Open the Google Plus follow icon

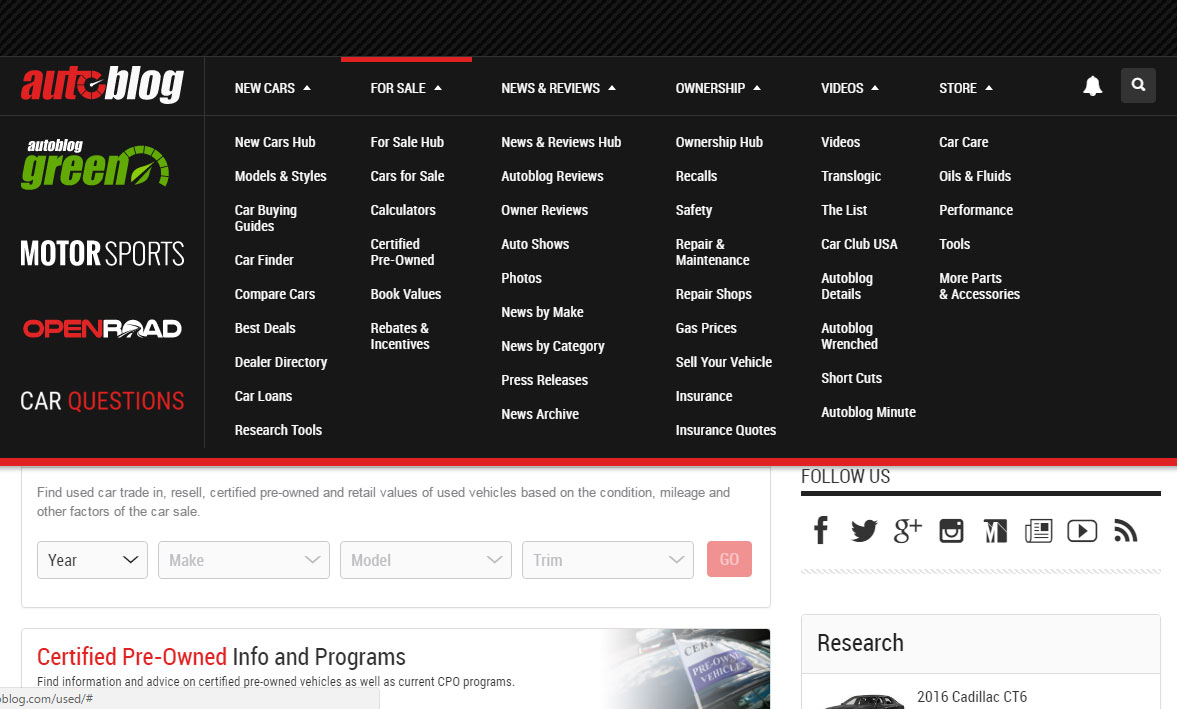tap(908, 530)
